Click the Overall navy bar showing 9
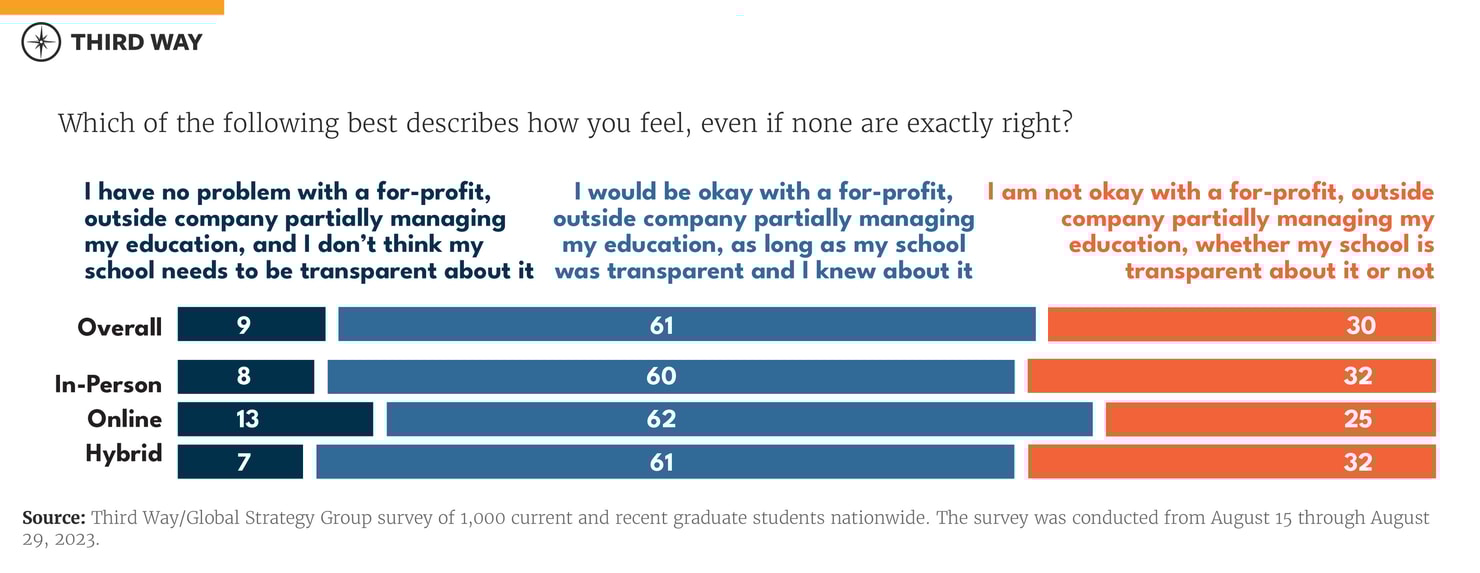The image size is (1480, 573). 251,325
